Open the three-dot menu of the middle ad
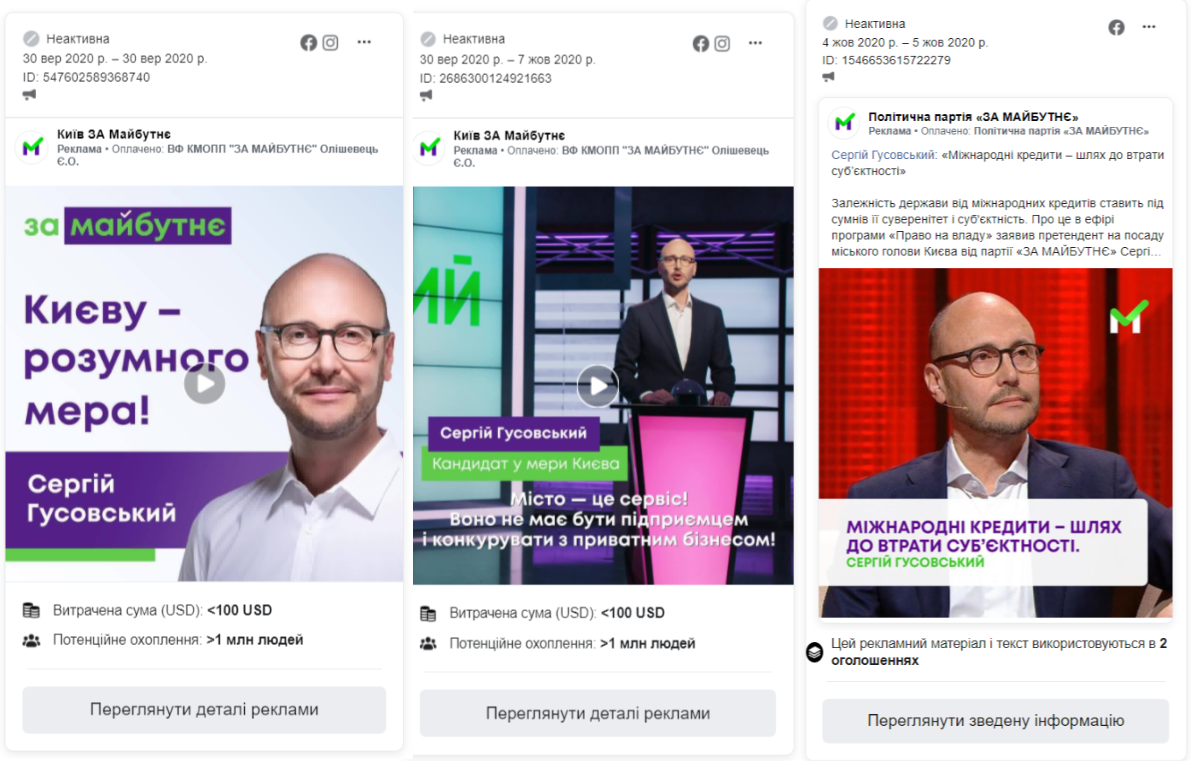The image size is (1191, 761). [755, 43]
